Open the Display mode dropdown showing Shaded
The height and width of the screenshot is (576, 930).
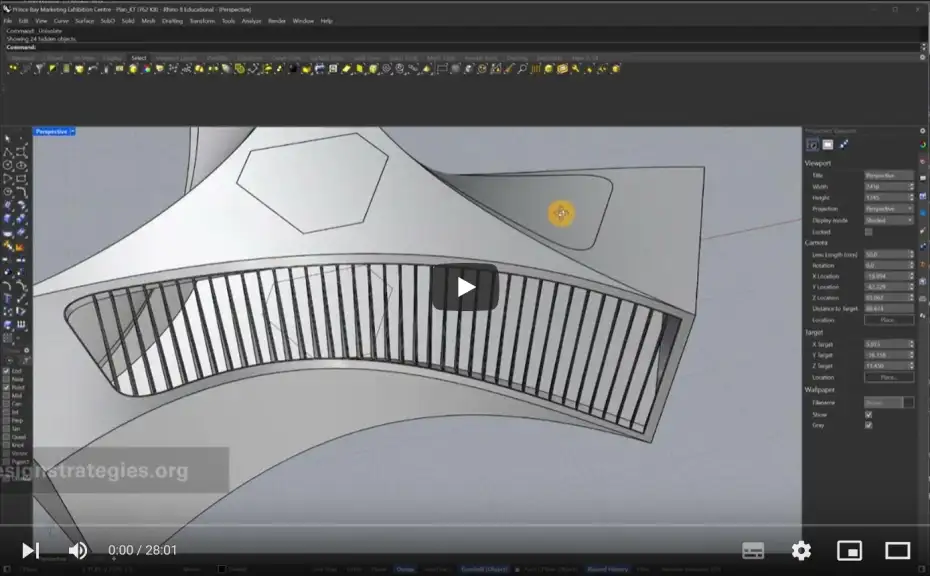[x=889, y=220]
